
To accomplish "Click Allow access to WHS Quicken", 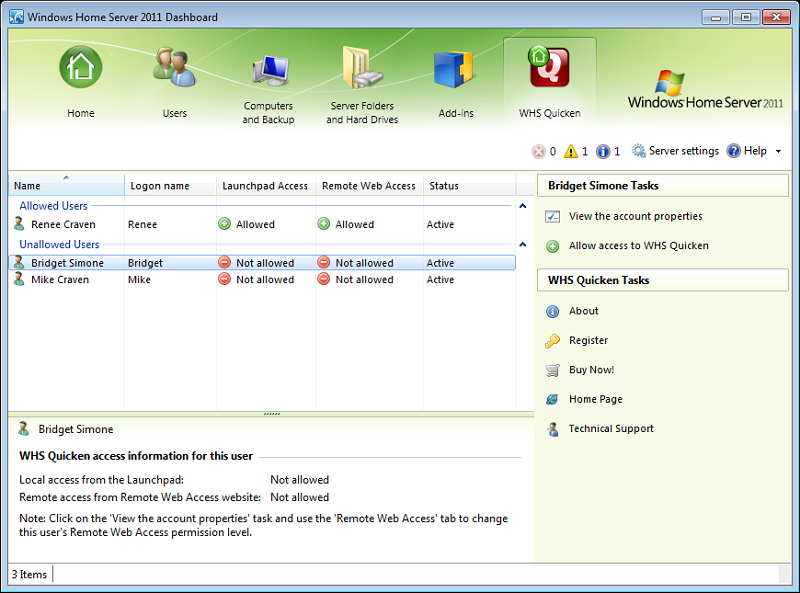I will (639, 246).
